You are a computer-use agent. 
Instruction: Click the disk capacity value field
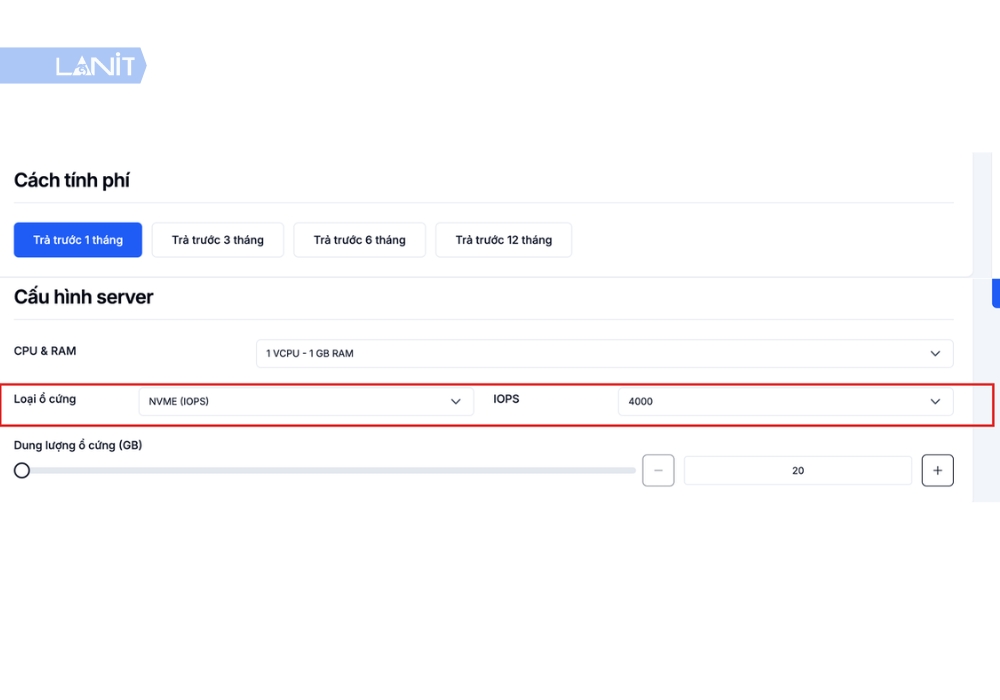pyautogui.click(x=798, y=470)
